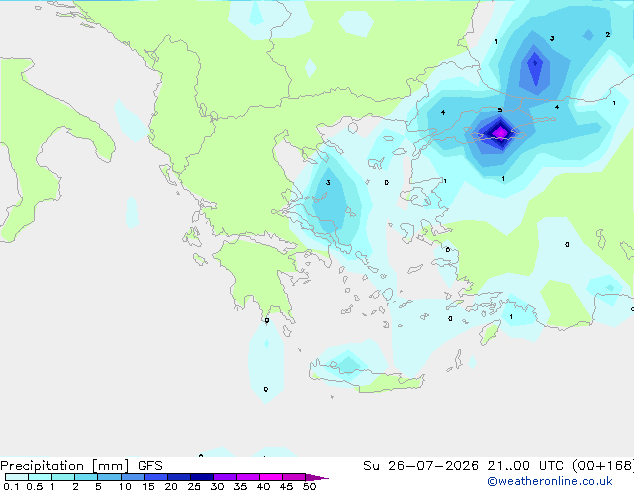Click the '40' legend label

coord(263,486)
